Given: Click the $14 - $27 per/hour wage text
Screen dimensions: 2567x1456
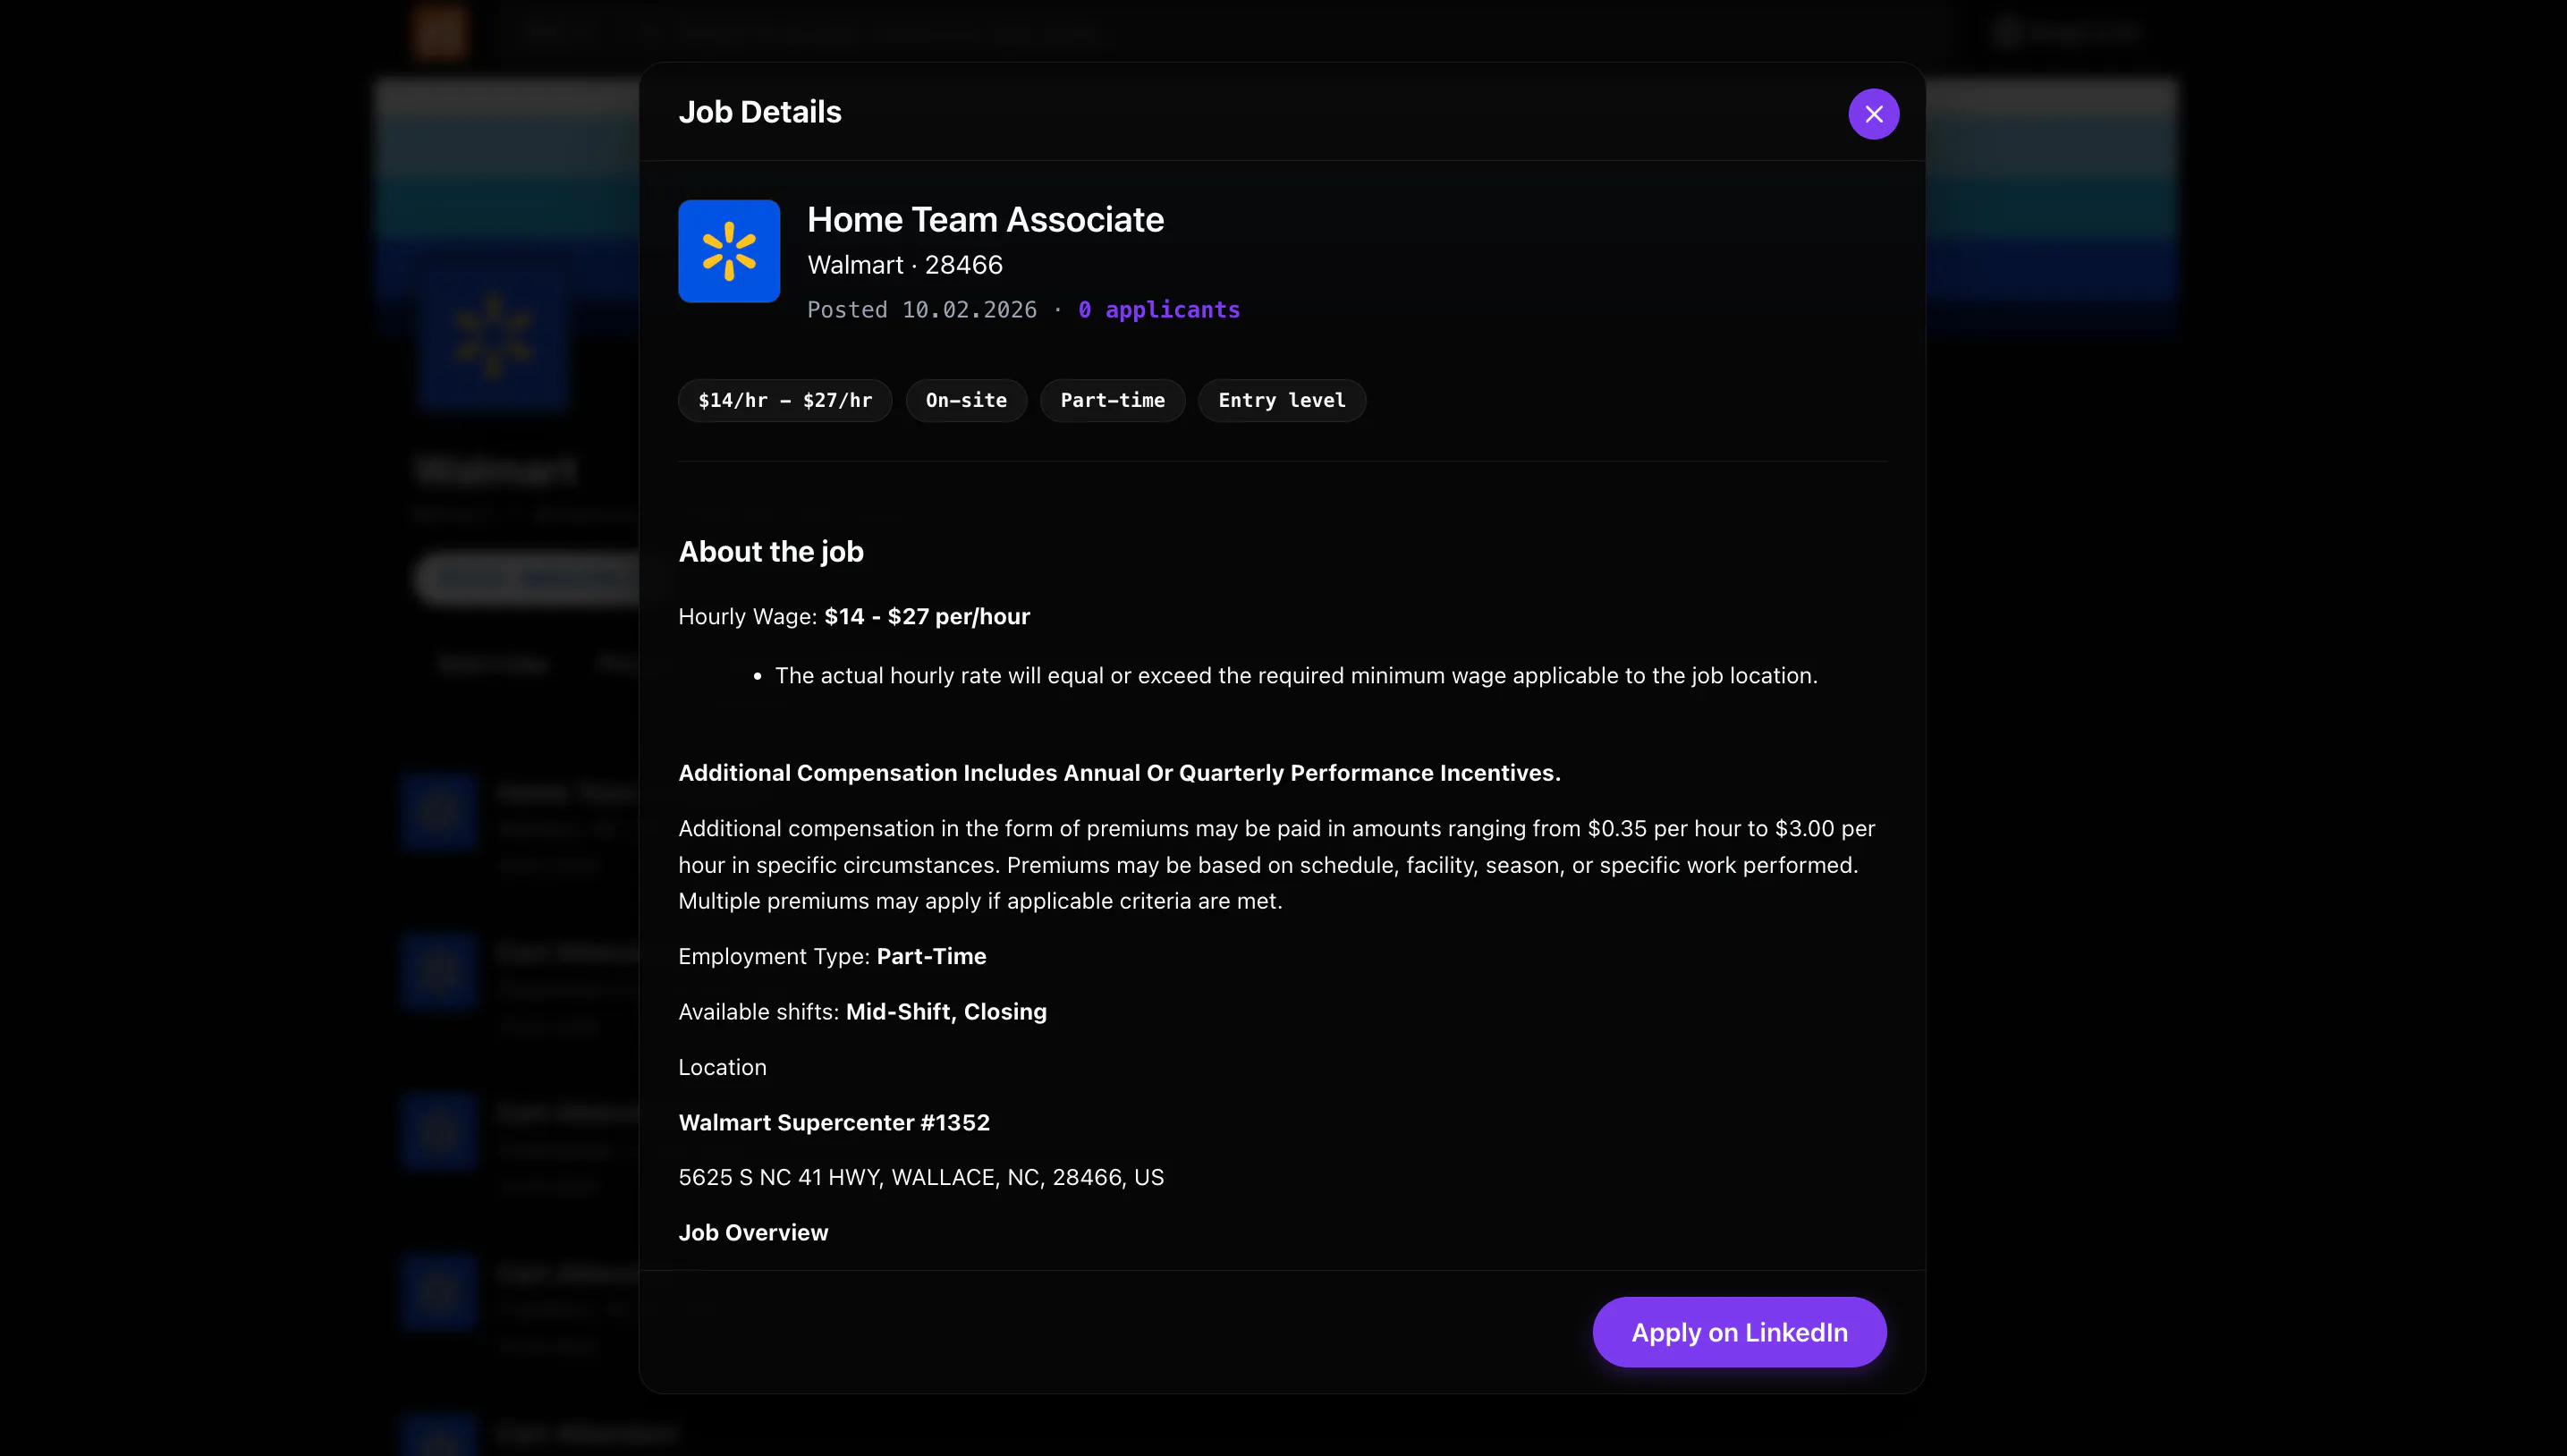Looking at the screenshot, I should click(x=927, y=617).
